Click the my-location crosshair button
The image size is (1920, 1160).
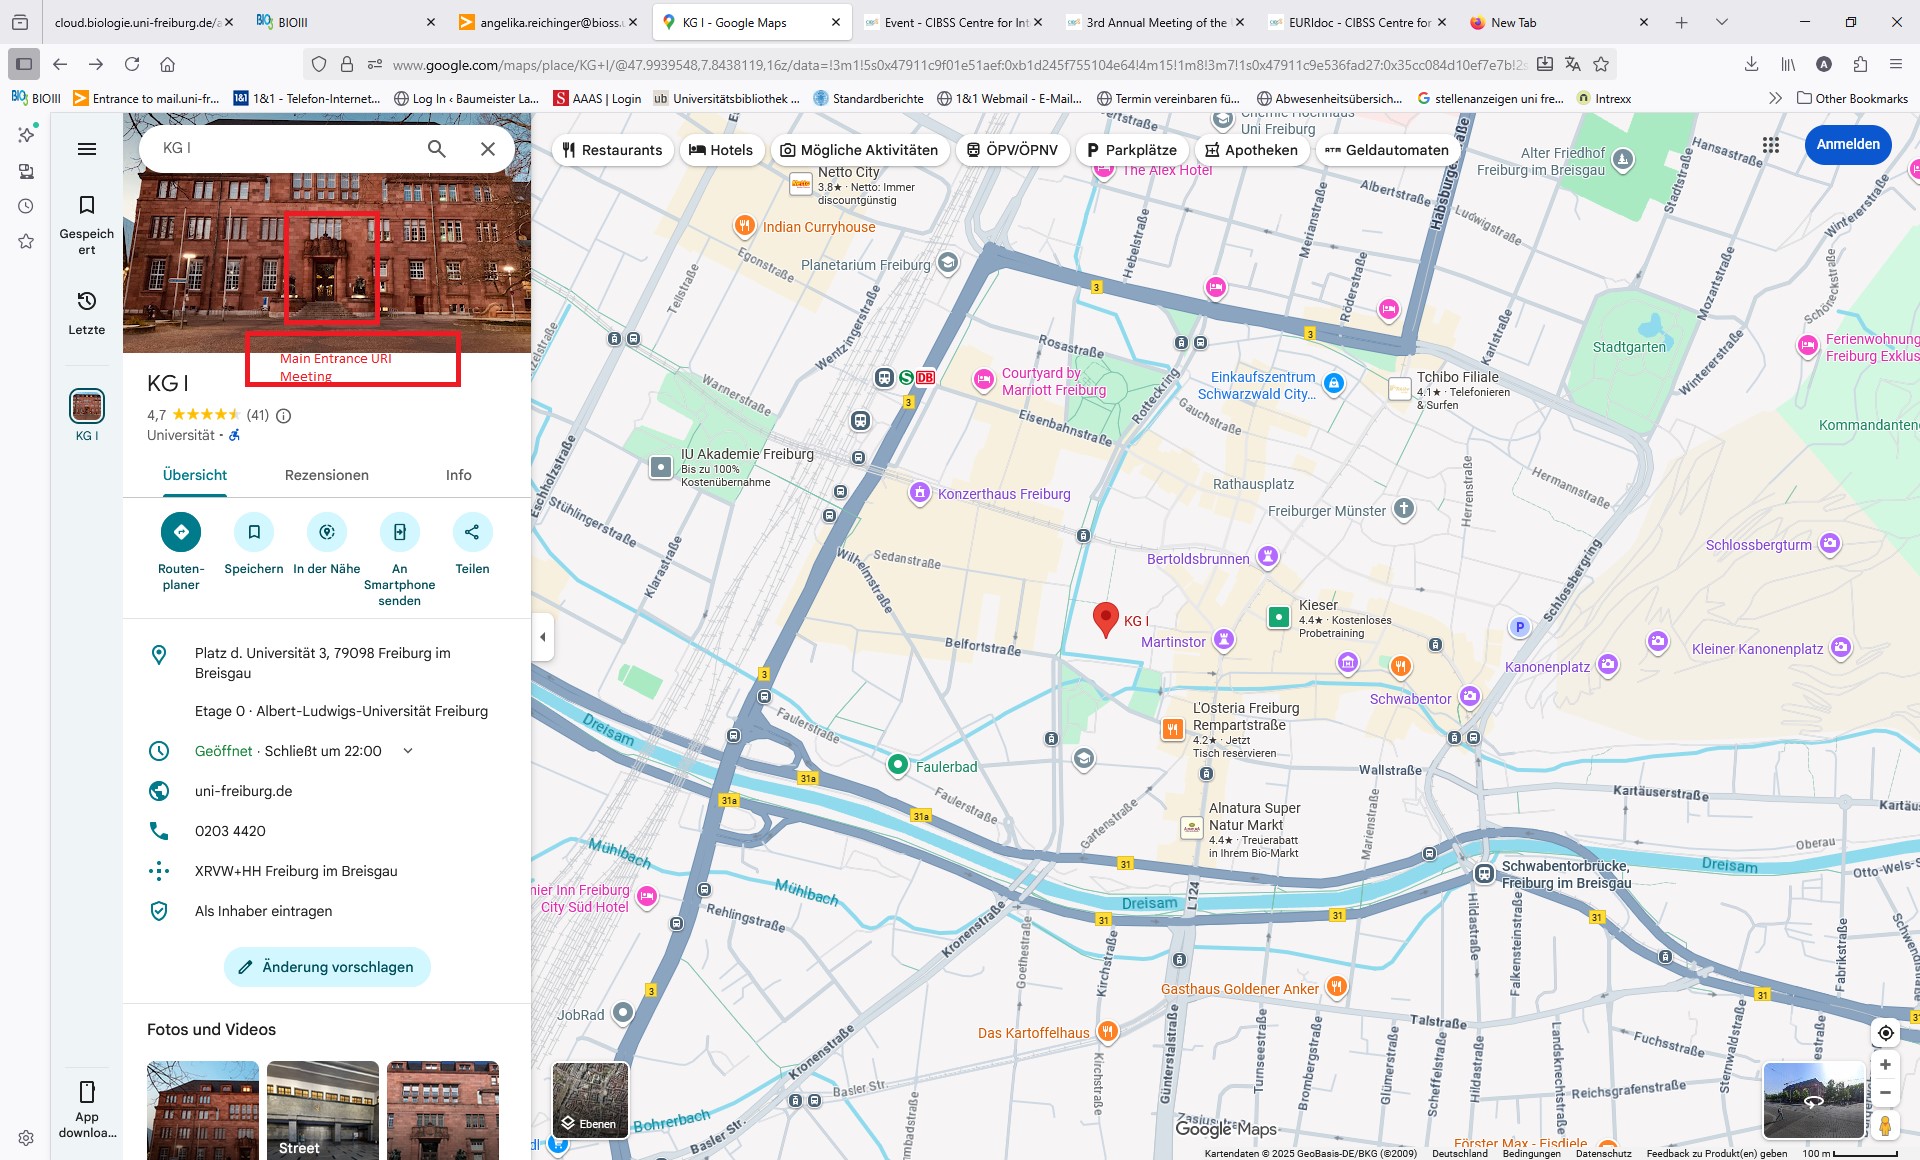pyautogui.click(x=1885, y=1033)
